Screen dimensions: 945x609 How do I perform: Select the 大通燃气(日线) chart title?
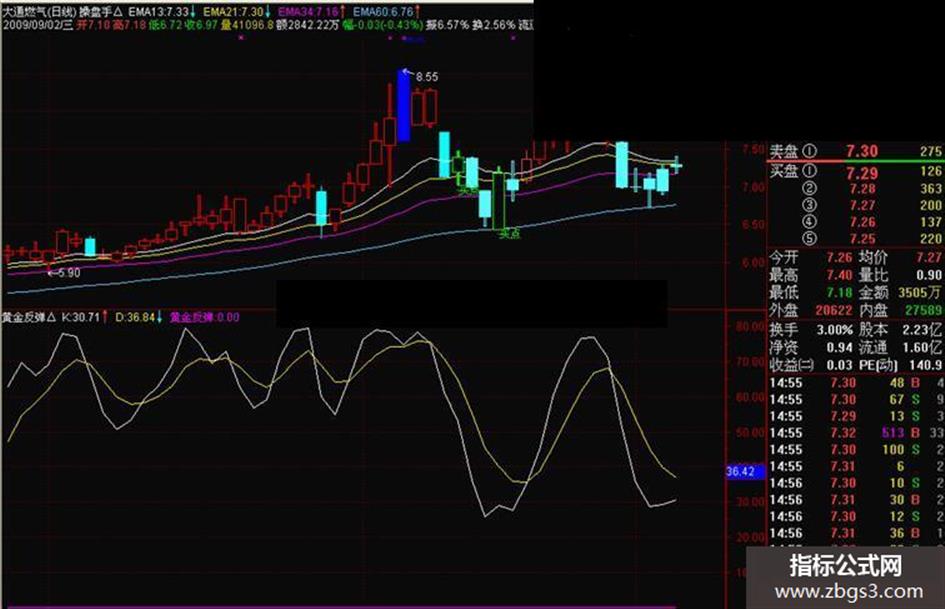(x=40, y=12)
